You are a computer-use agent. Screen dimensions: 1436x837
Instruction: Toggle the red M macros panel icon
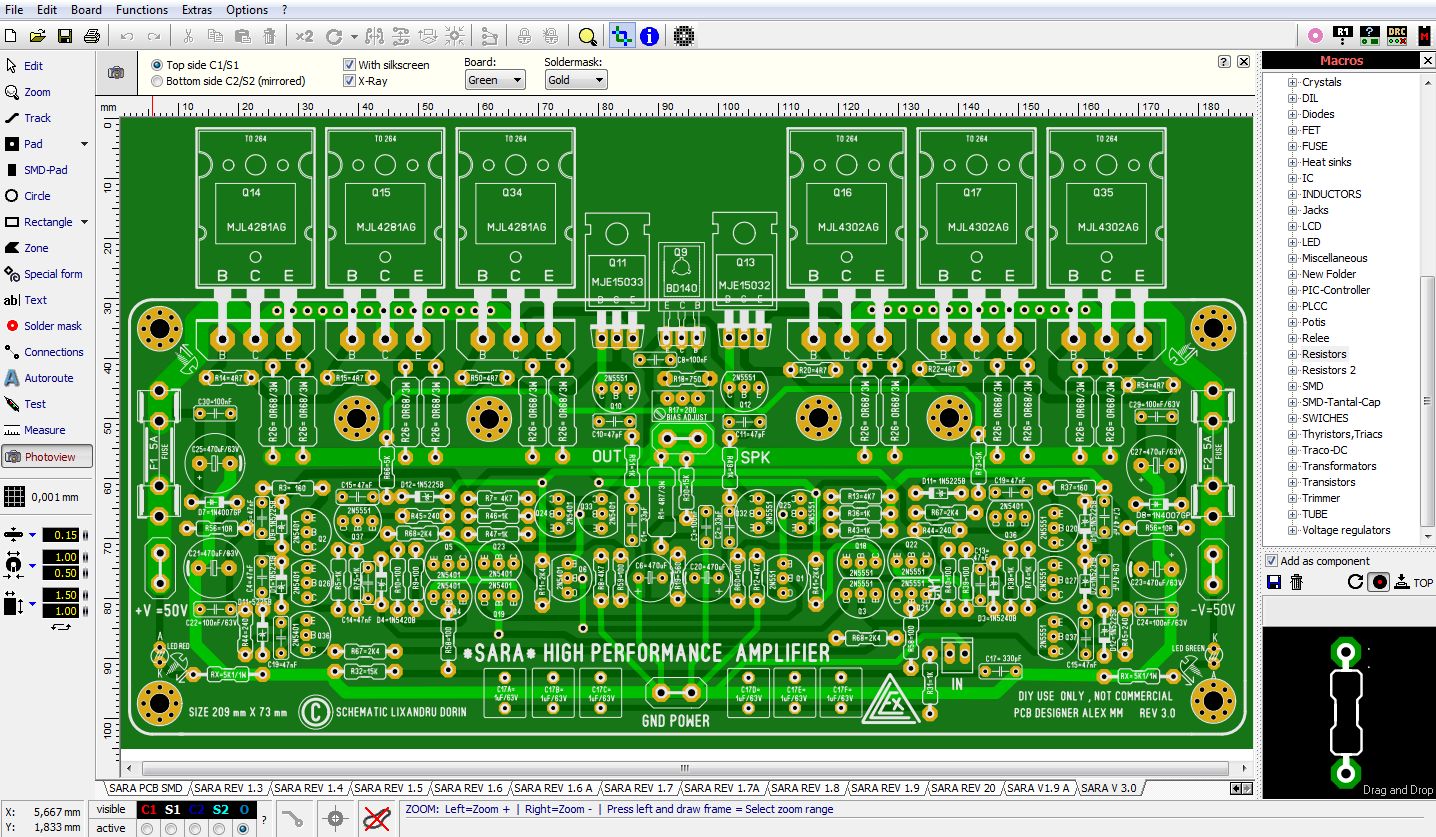tap(1424, 36)
